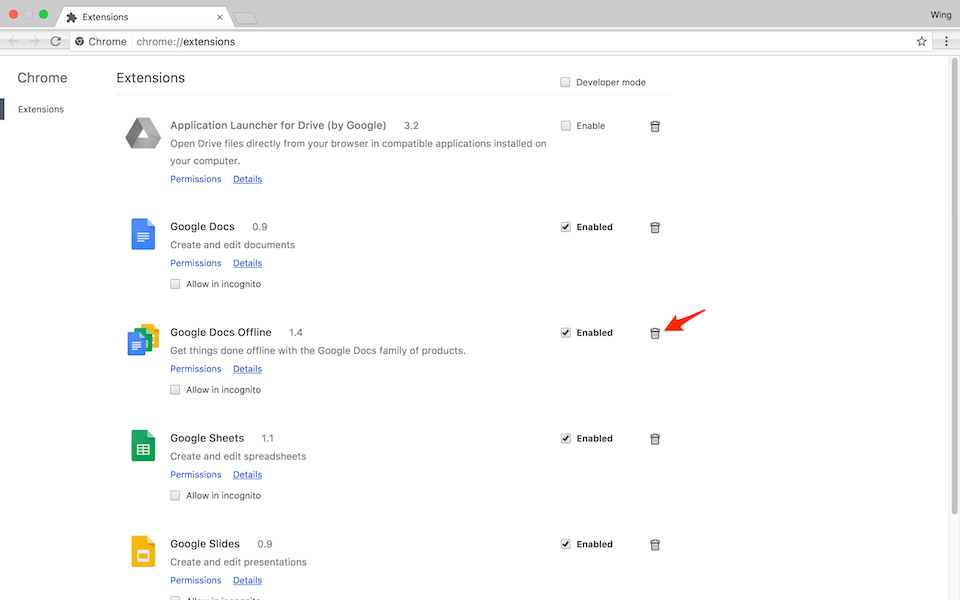960x600 pixels.
Task: Click the Extensions page heading
Action: pyautogui.click(x=151, y=78)
